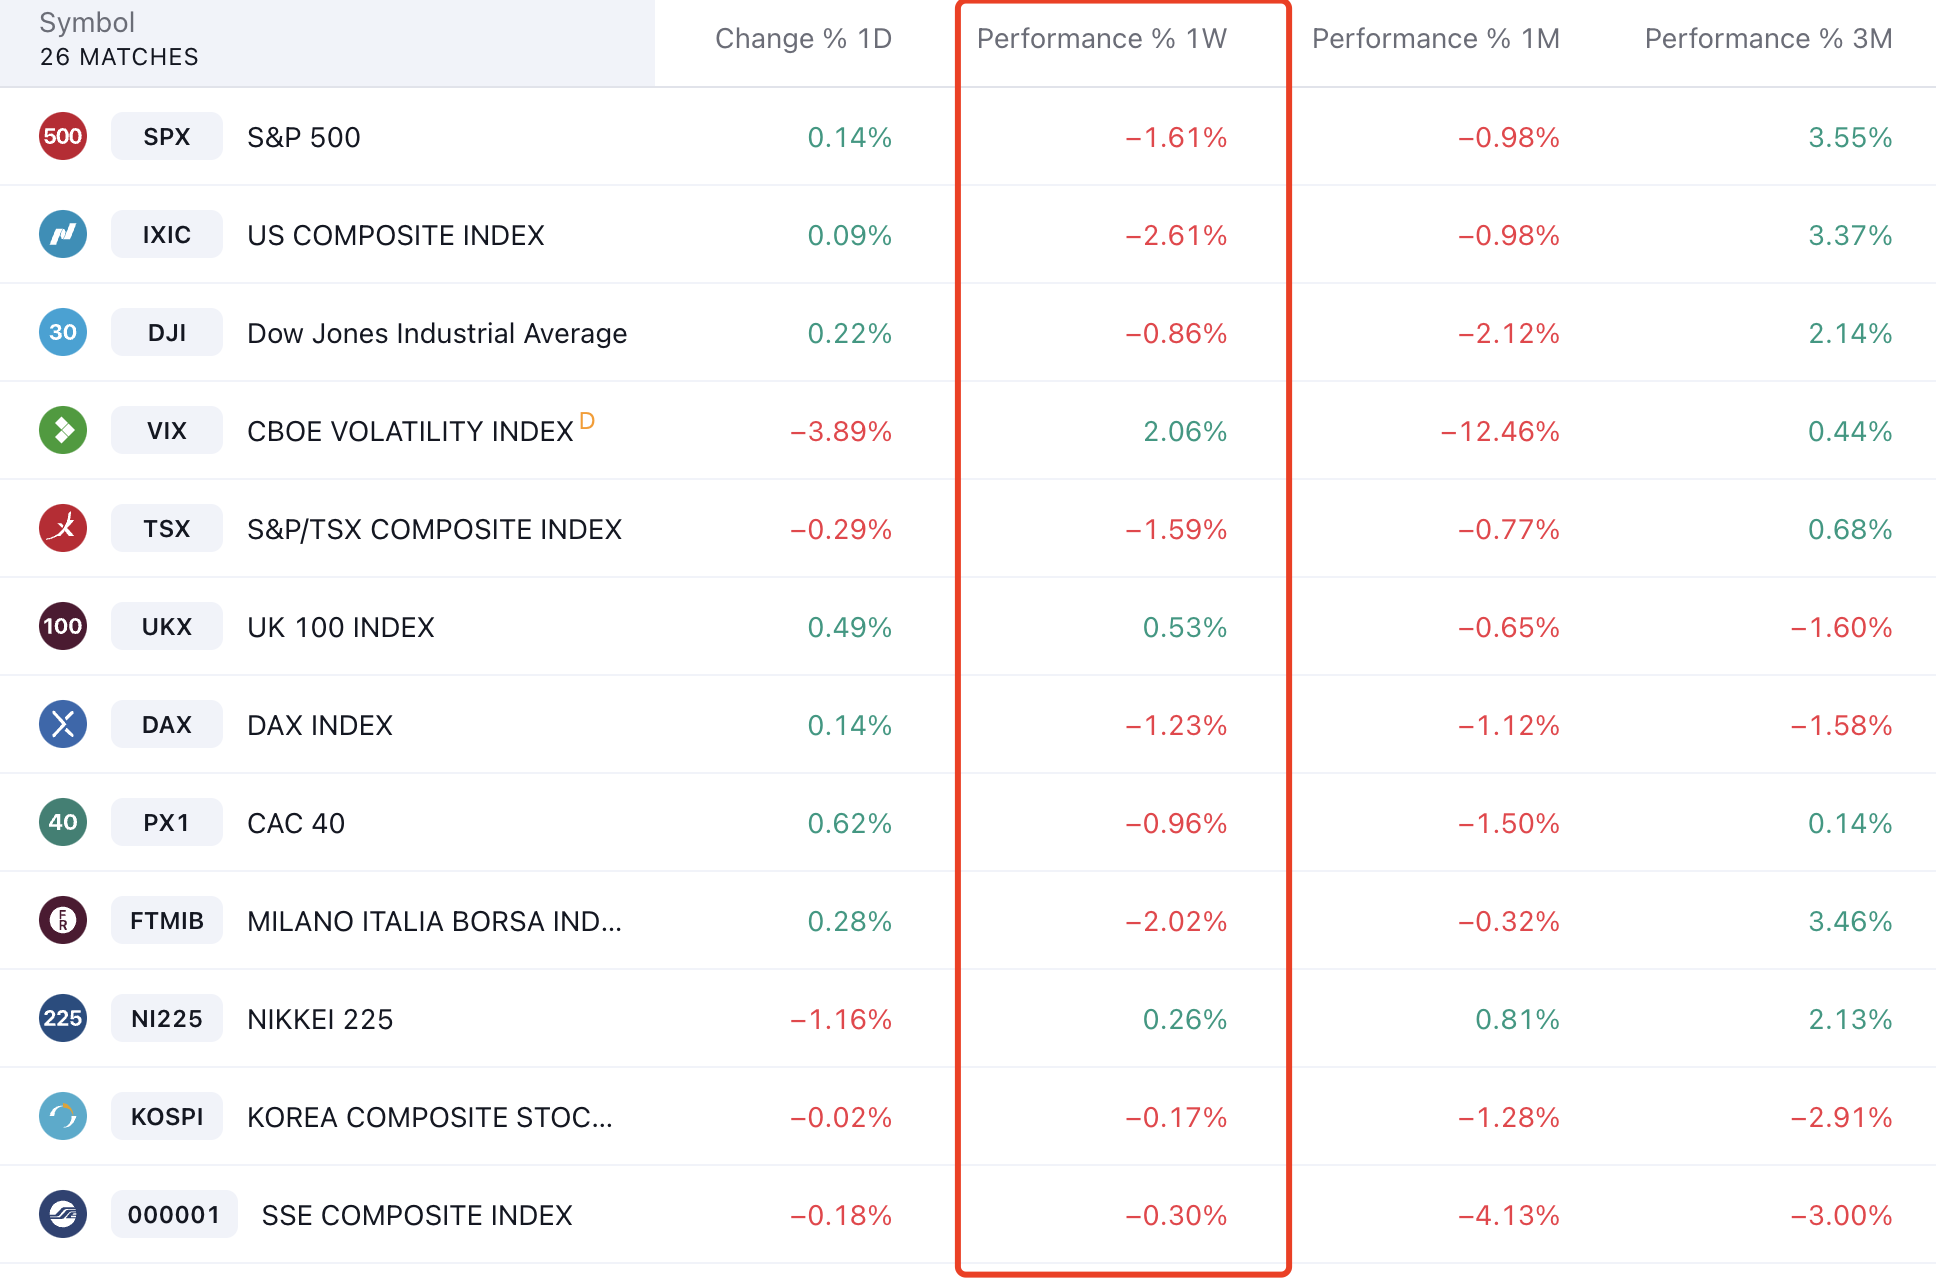Sort by Performance % 3M column

tap(1768, 39)
